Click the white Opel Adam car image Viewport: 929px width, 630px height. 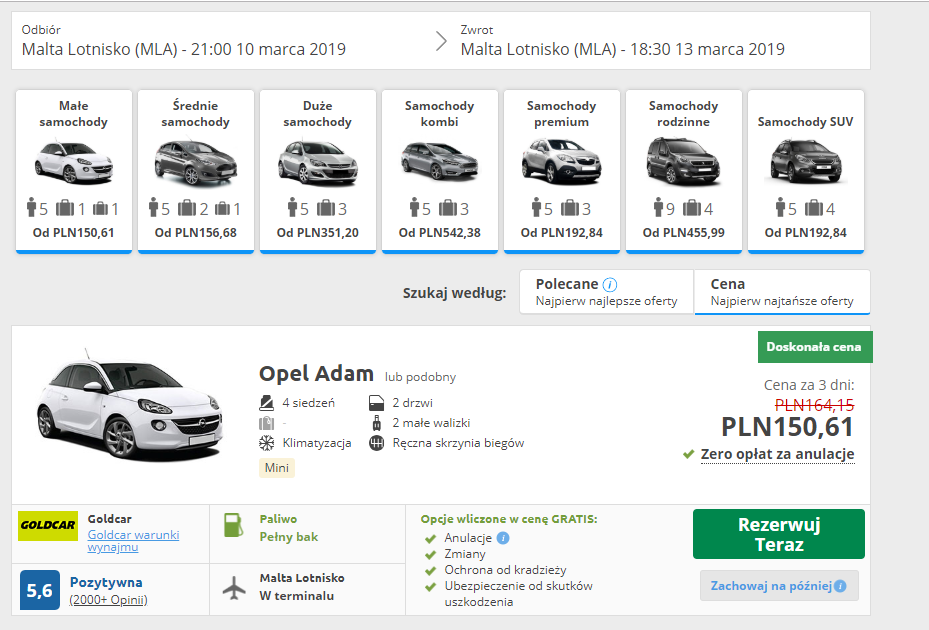pos(129,406)
